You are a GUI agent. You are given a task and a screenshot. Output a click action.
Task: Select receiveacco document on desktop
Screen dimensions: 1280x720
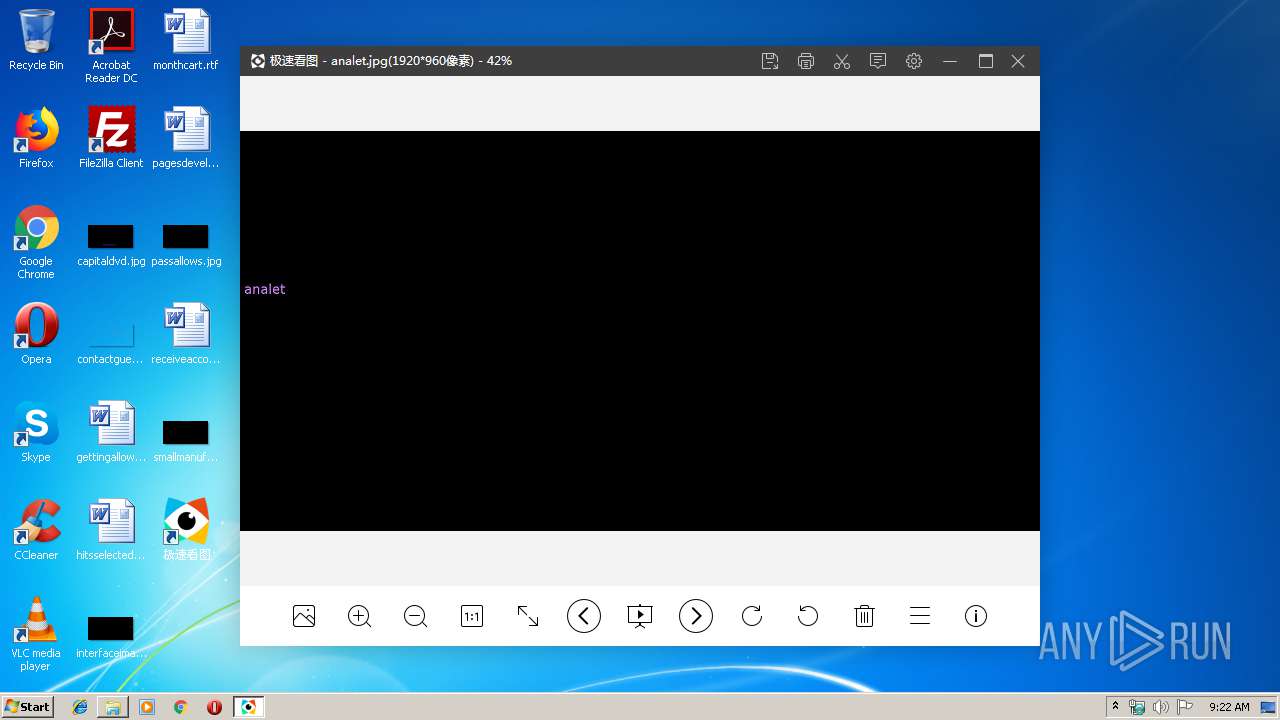tap(186, 334)
